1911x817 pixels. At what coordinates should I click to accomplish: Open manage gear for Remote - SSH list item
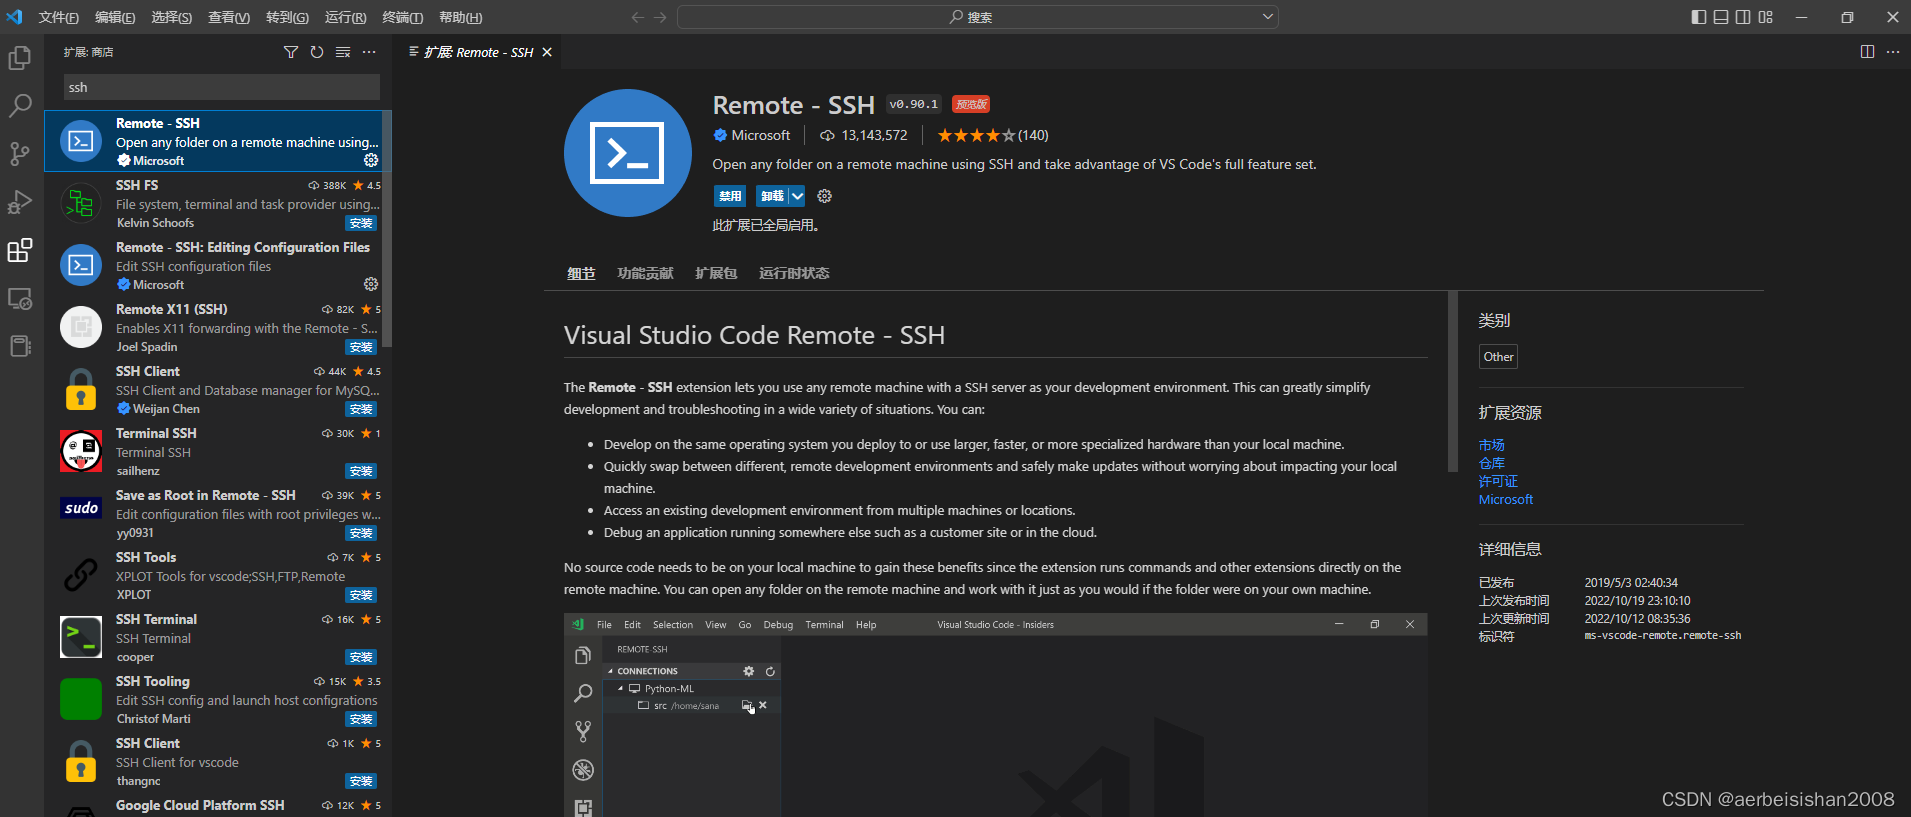[371, 160]
